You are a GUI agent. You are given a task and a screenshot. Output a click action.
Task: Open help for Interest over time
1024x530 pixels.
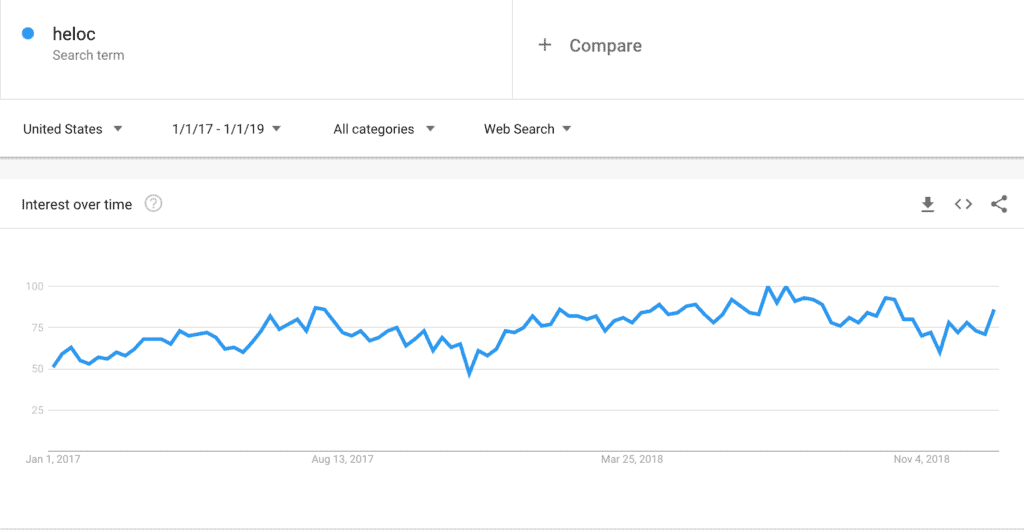[x=153, y=204]
